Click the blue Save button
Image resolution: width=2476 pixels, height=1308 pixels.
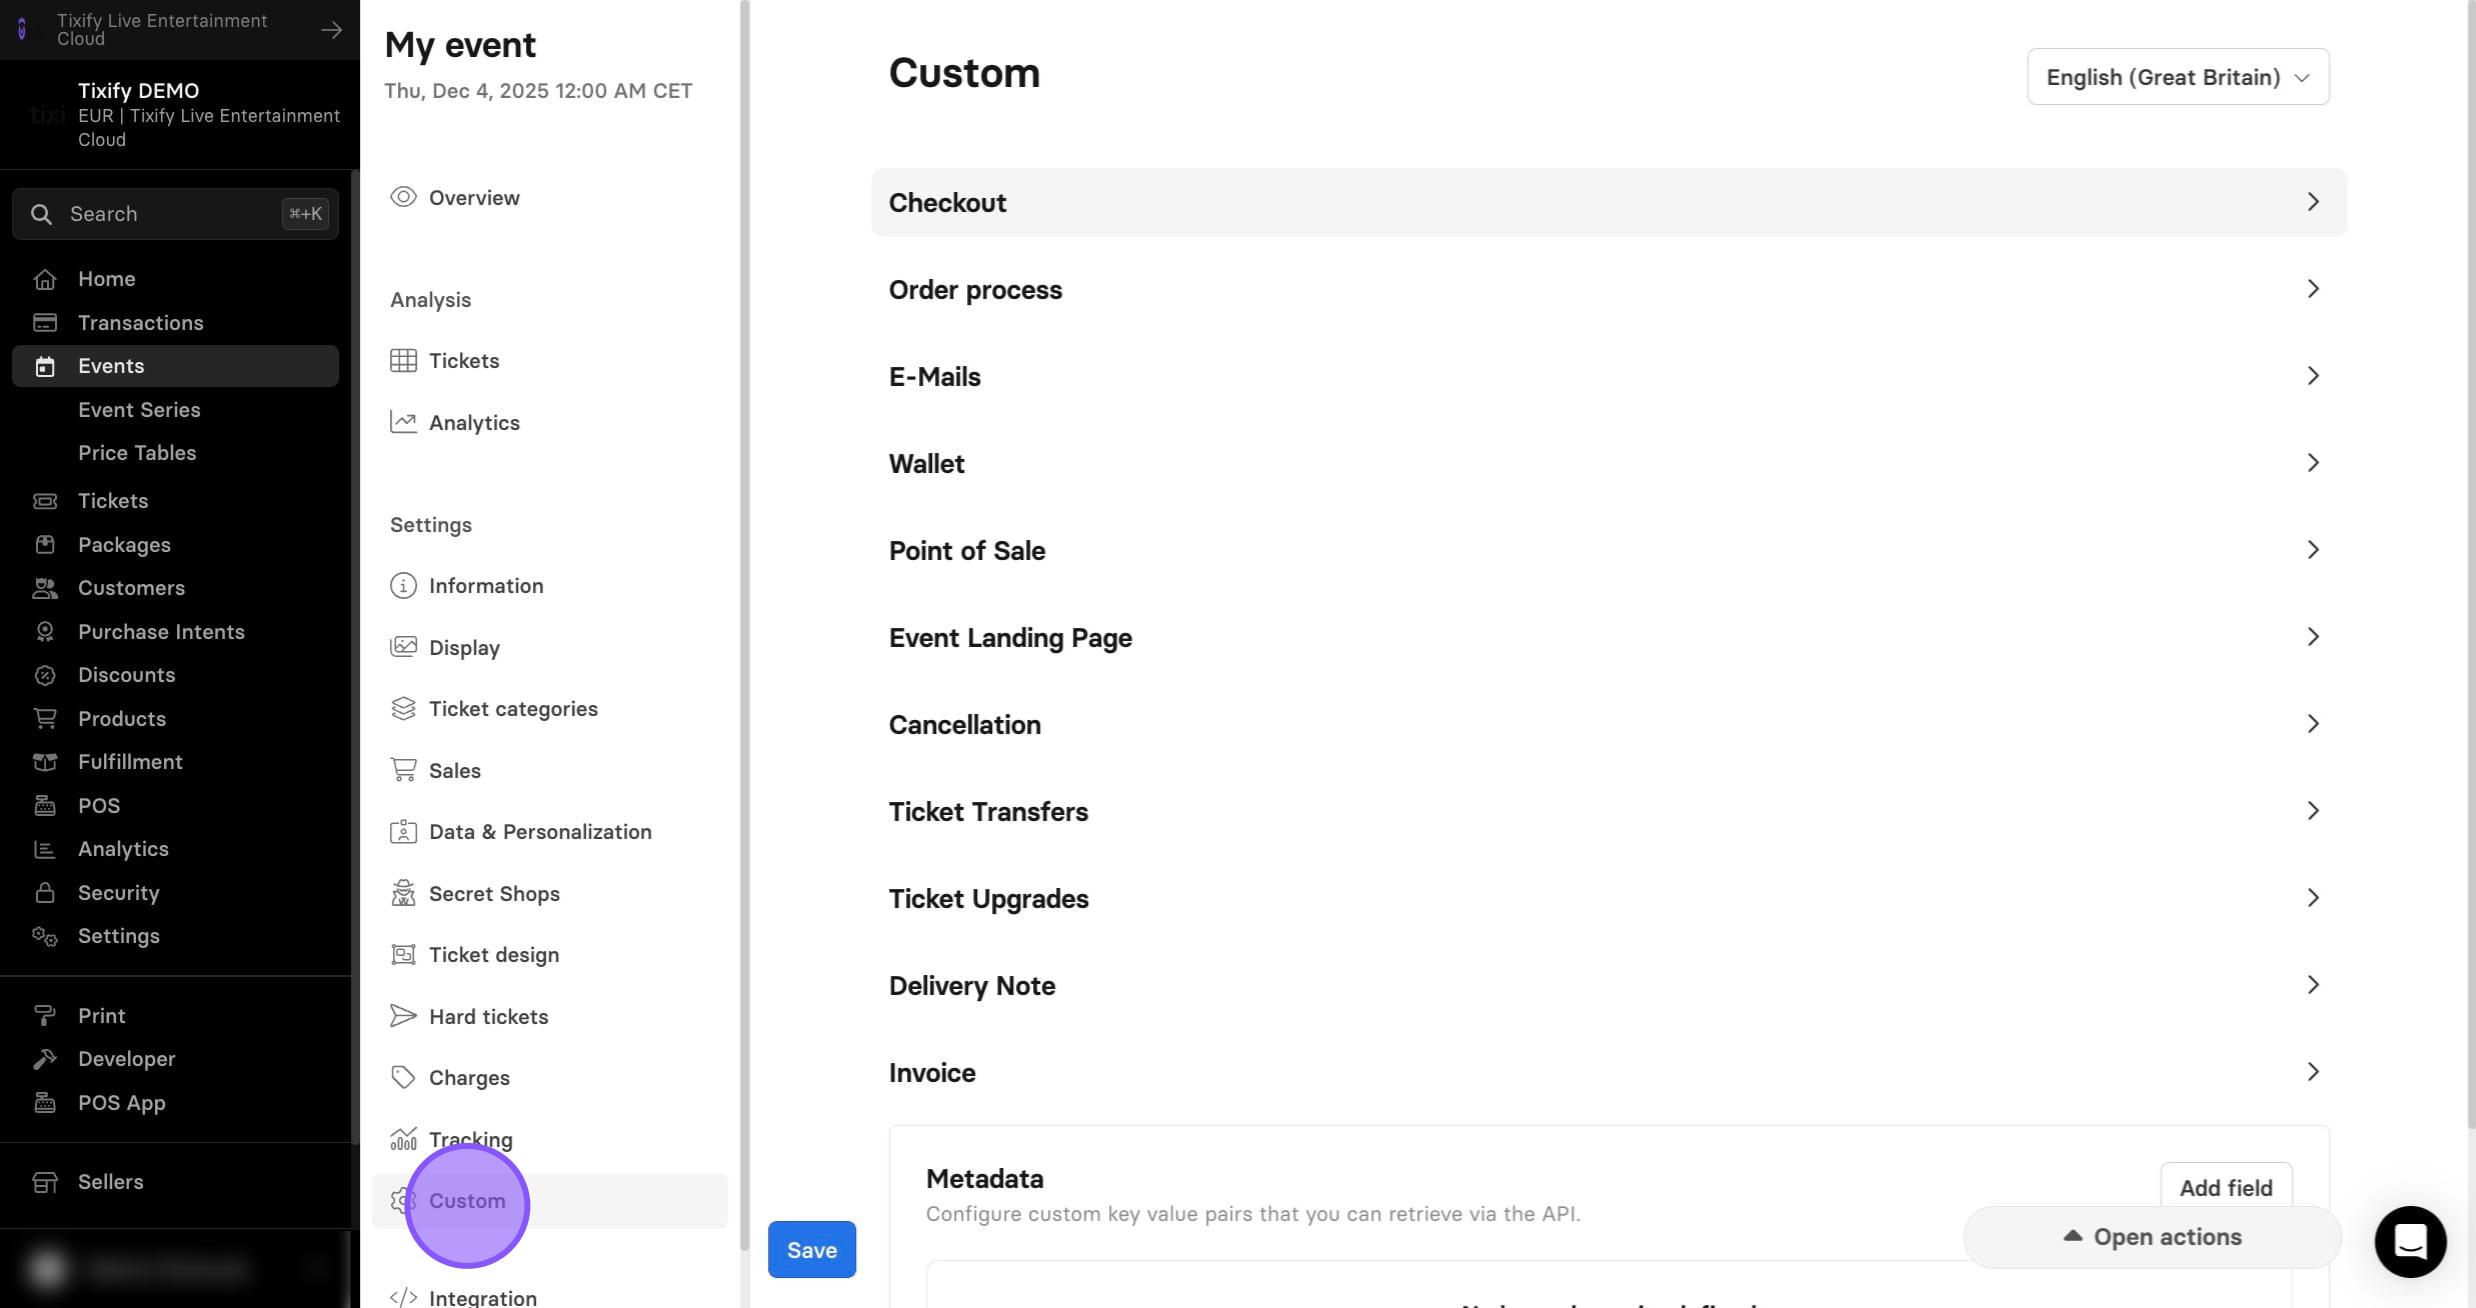pyautogui.click(x=811, y=1250)
